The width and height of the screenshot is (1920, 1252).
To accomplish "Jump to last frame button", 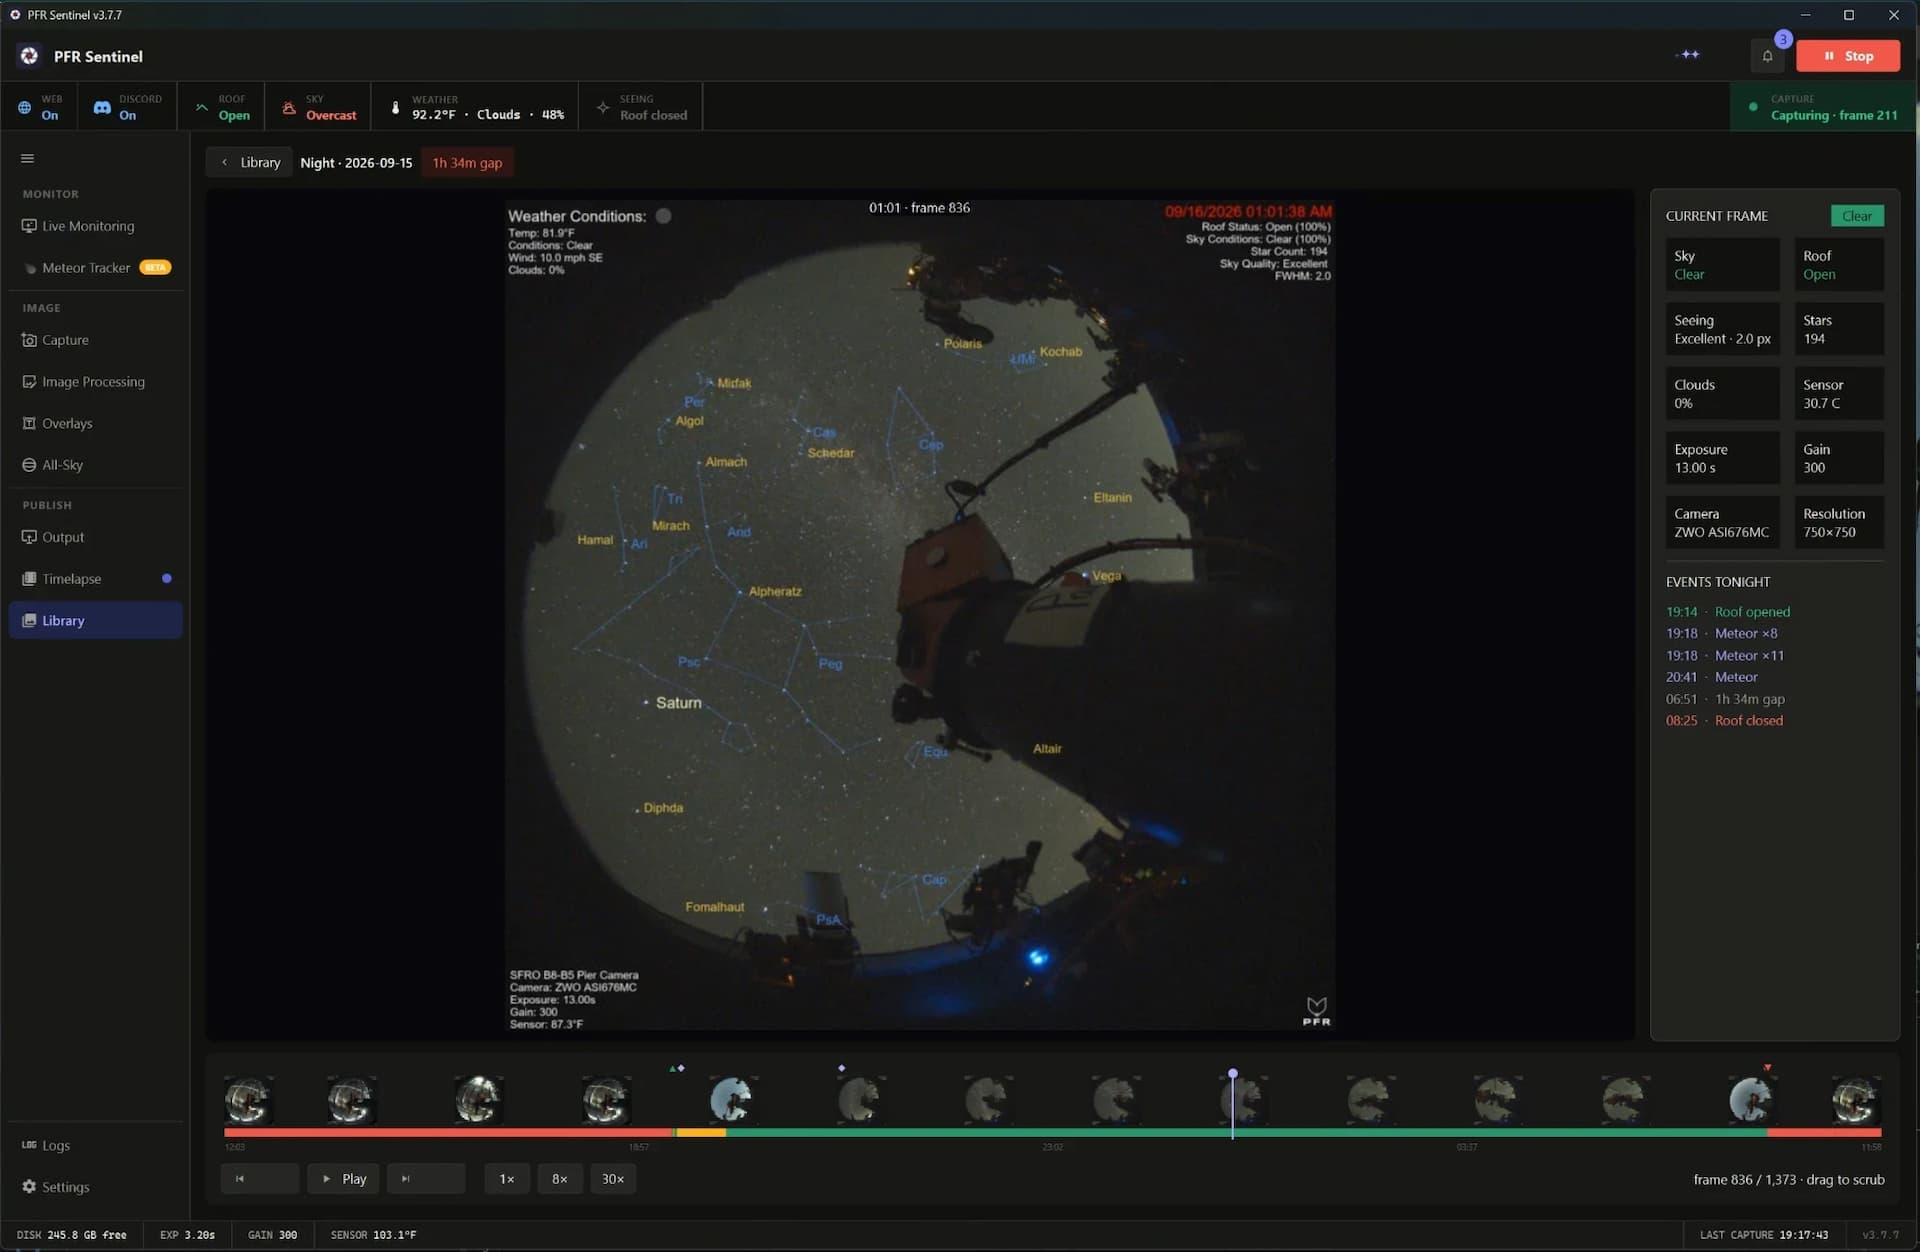I will pos(426,1179).
